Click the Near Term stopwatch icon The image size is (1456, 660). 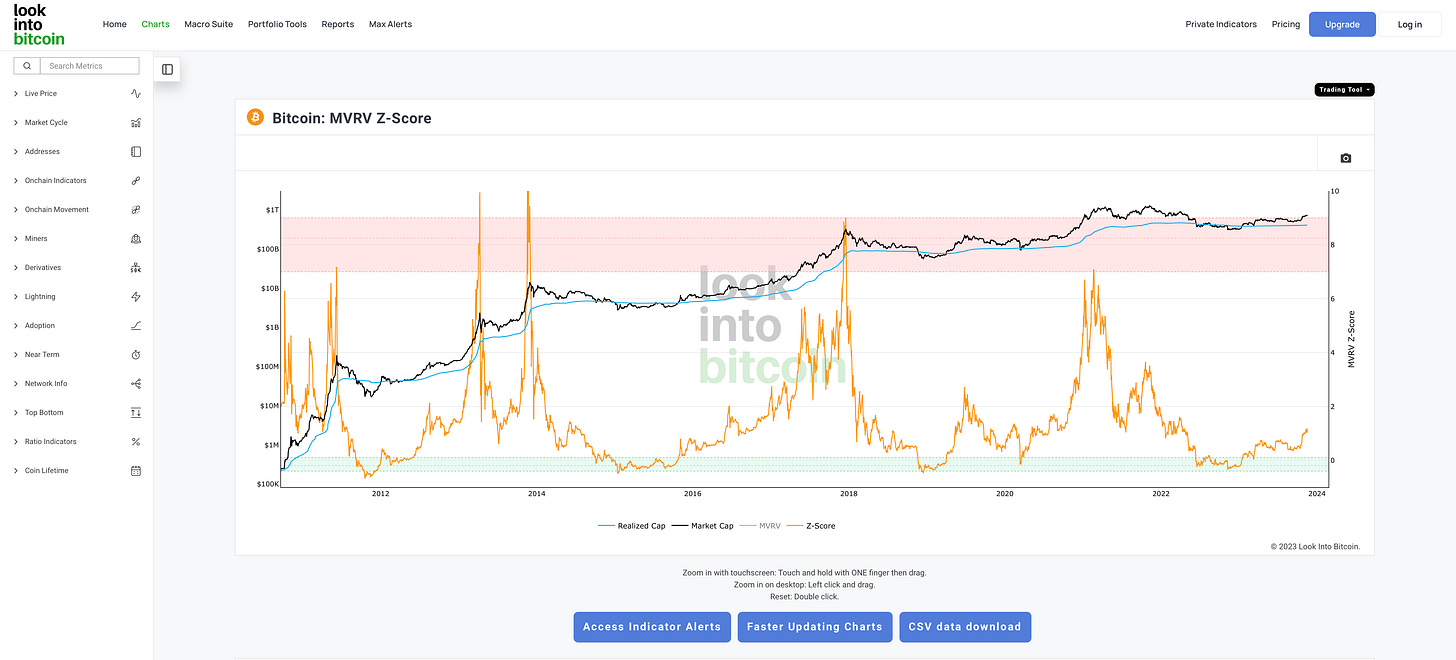136,354
